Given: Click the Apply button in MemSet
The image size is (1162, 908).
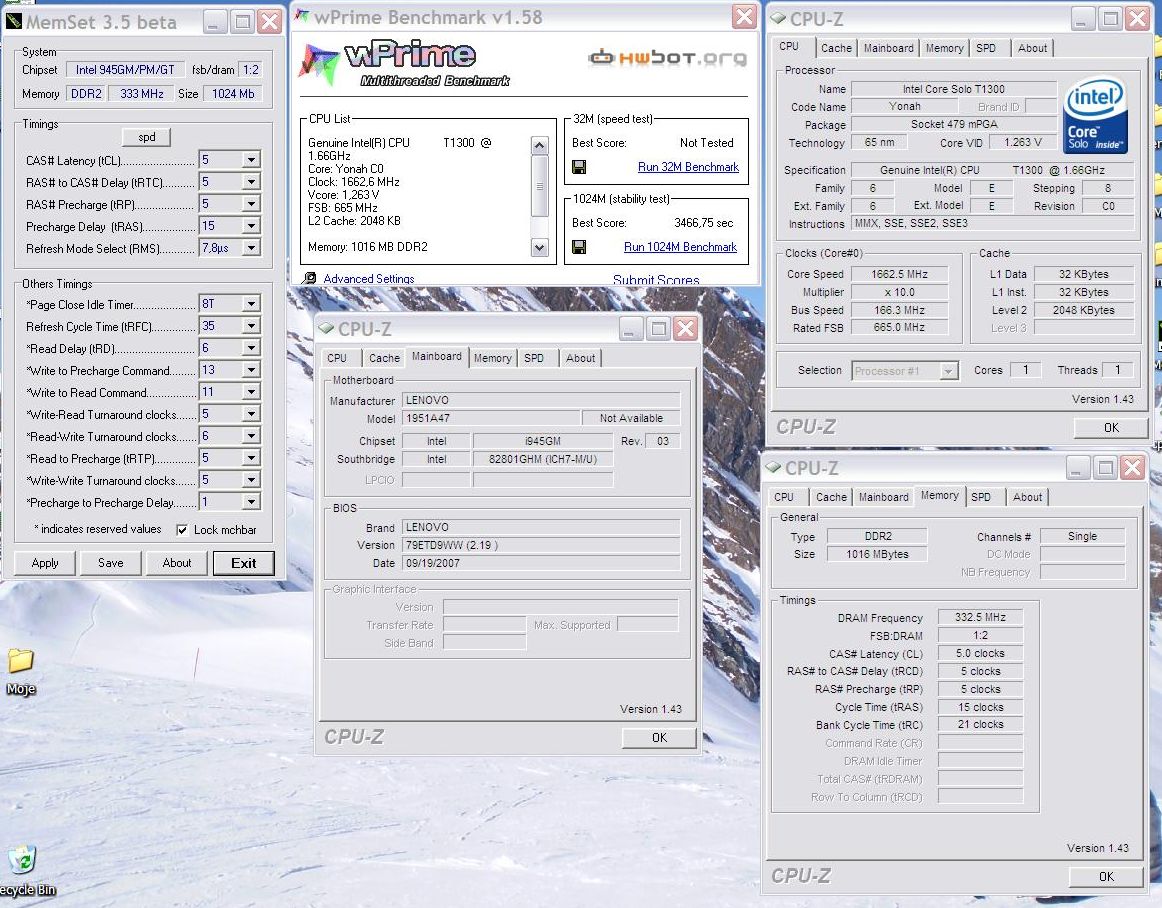Looking at the screenshot, I should tap(45, 563).
